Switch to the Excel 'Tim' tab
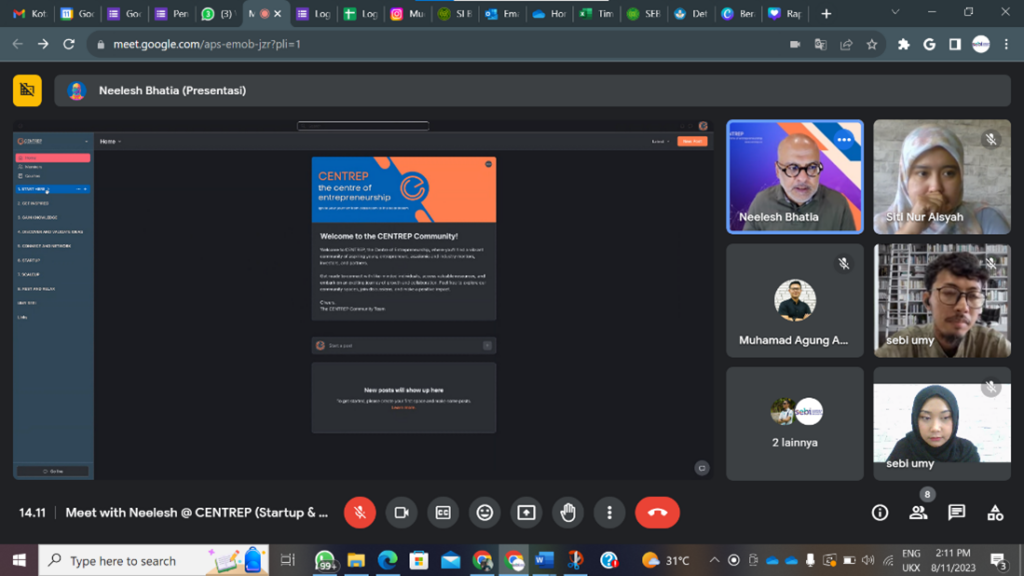The height and width of the screenshot is (576, 1024). pyautogui.click(x=596, y=14)
